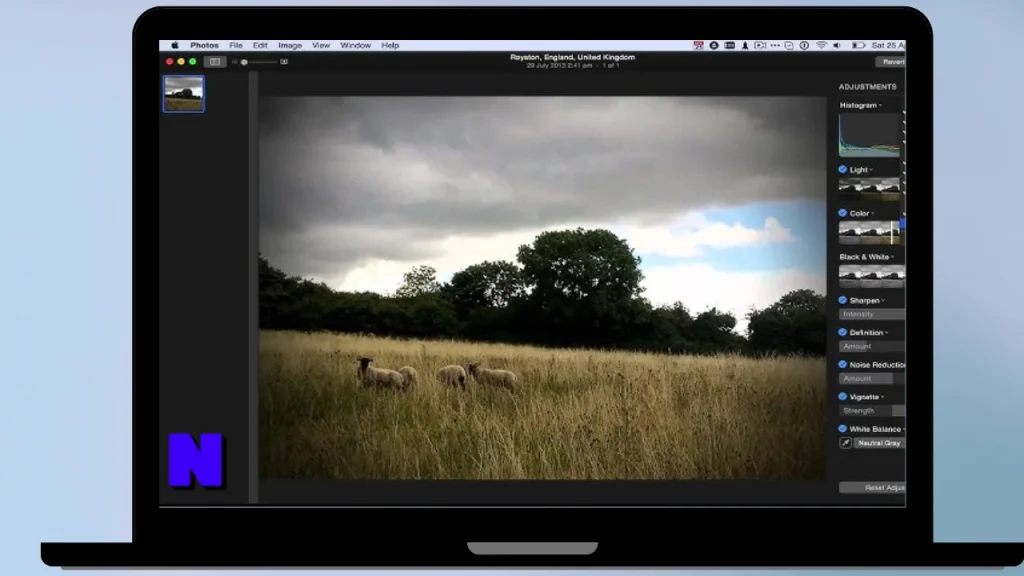This screenshot has height=576, width=1024.
Task: Expand the Color section label
Action: tap(859, 214)
